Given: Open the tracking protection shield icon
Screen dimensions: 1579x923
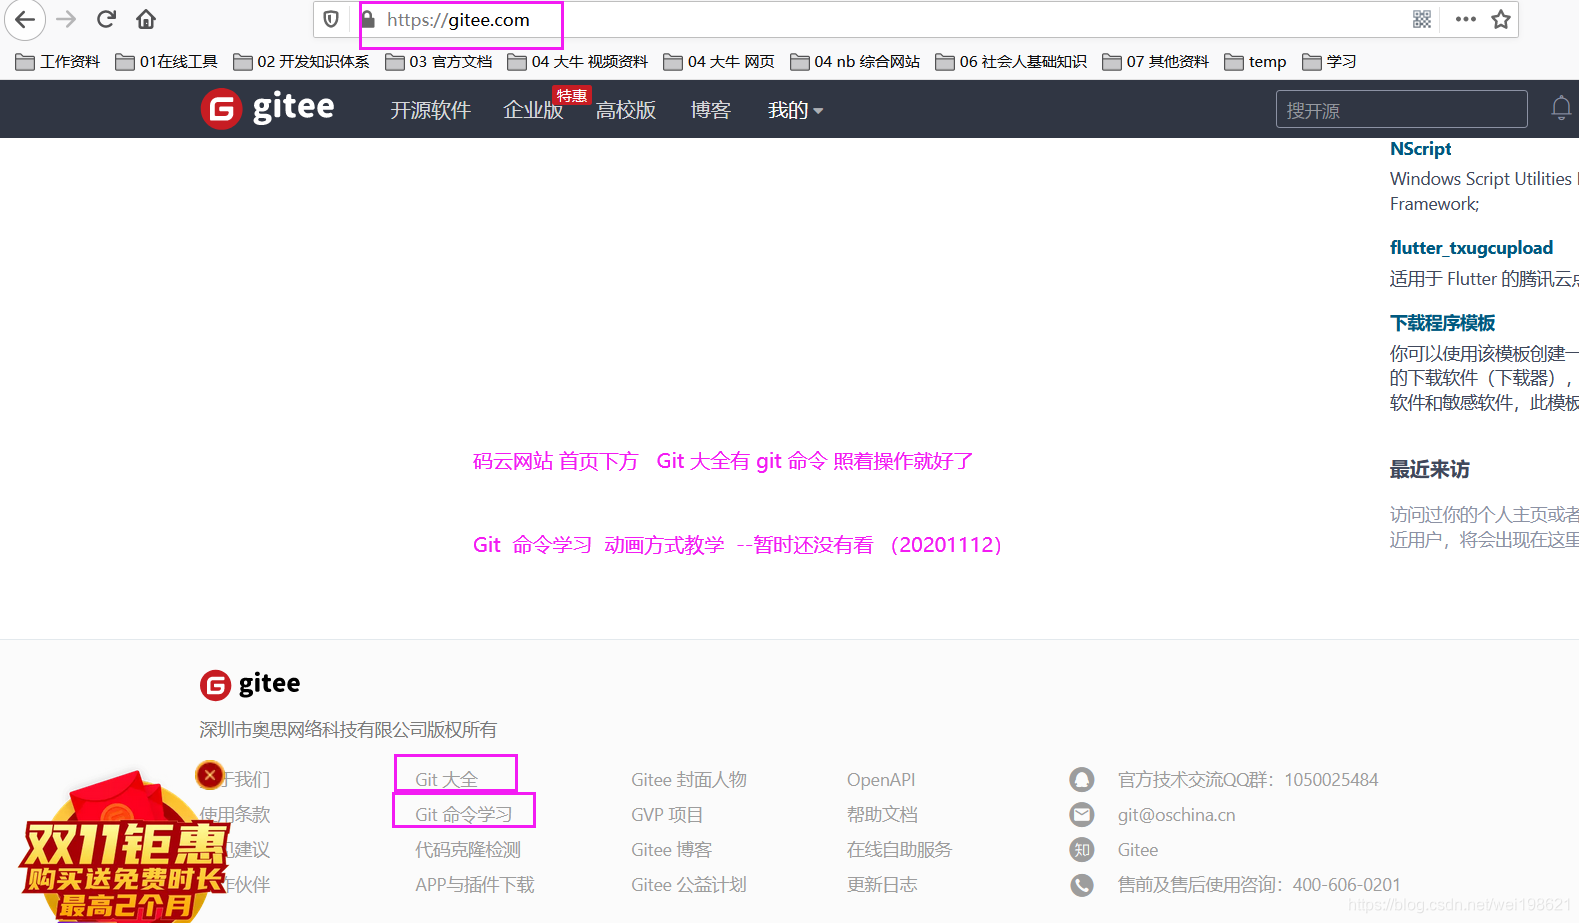Looking at the screenshot, I should click(x=331, y=19).
